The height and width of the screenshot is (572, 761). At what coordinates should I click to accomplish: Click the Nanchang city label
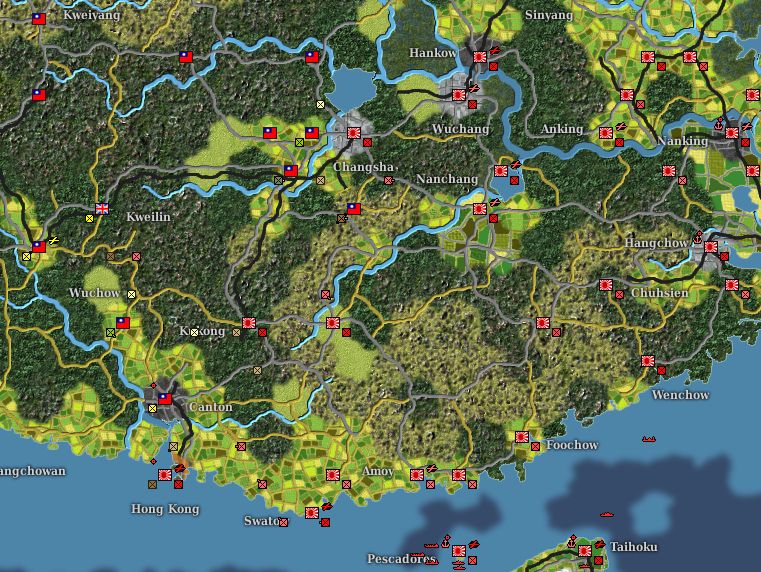447,179
